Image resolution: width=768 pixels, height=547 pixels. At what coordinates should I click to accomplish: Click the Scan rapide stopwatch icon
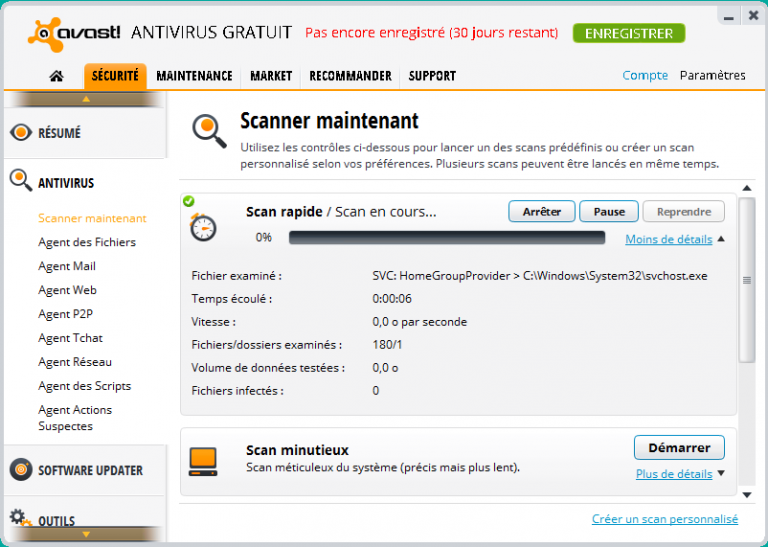(x=203, y=227)
